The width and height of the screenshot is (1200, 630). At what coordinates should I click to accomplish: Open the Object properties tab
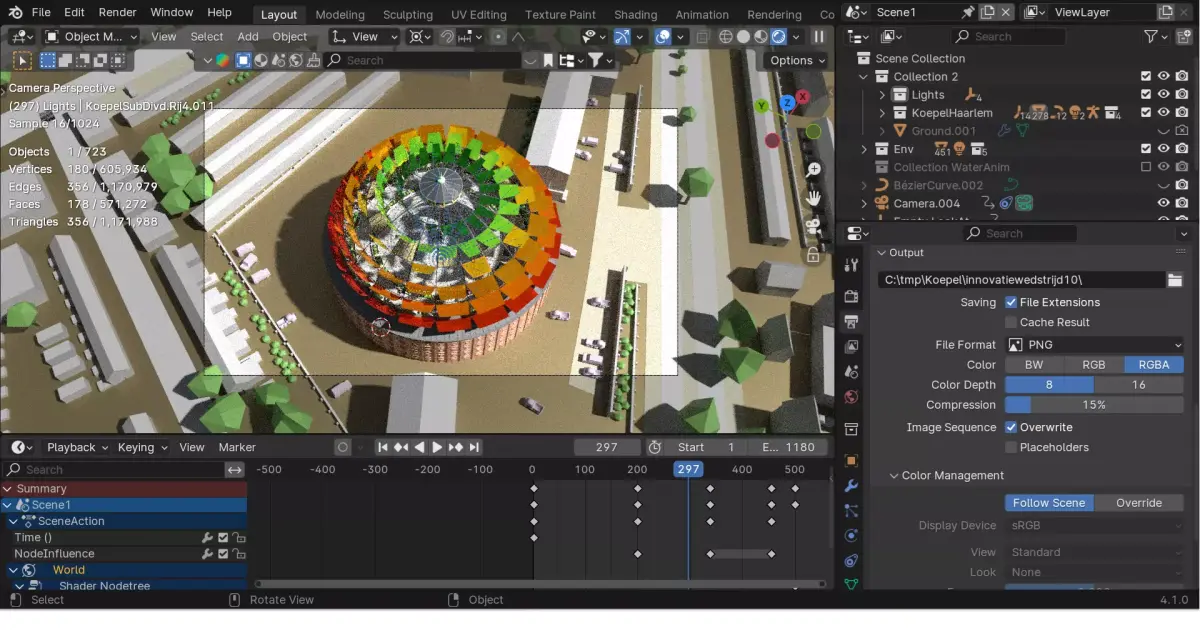pos(851,461)
